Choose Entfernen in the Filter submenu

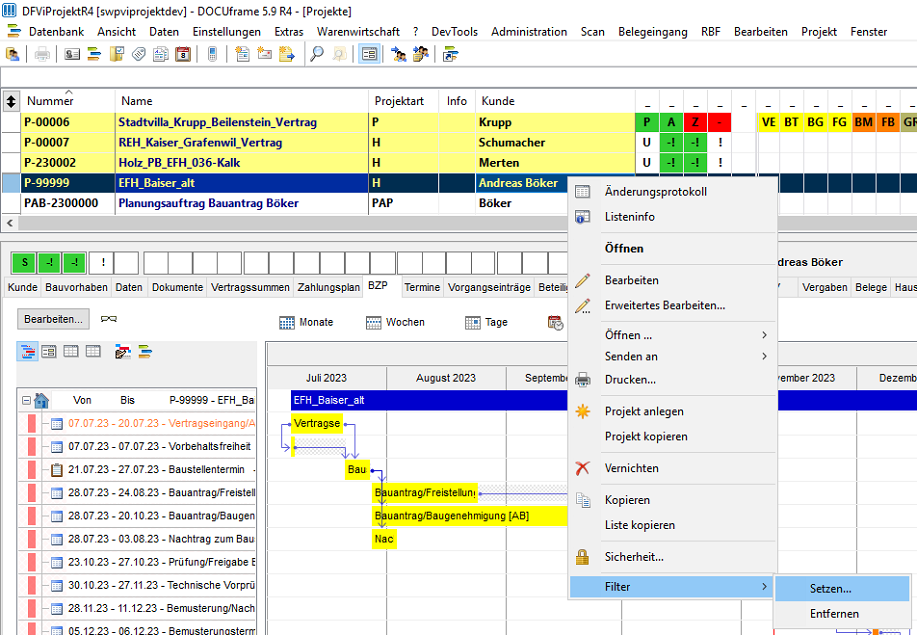point(842,614)
